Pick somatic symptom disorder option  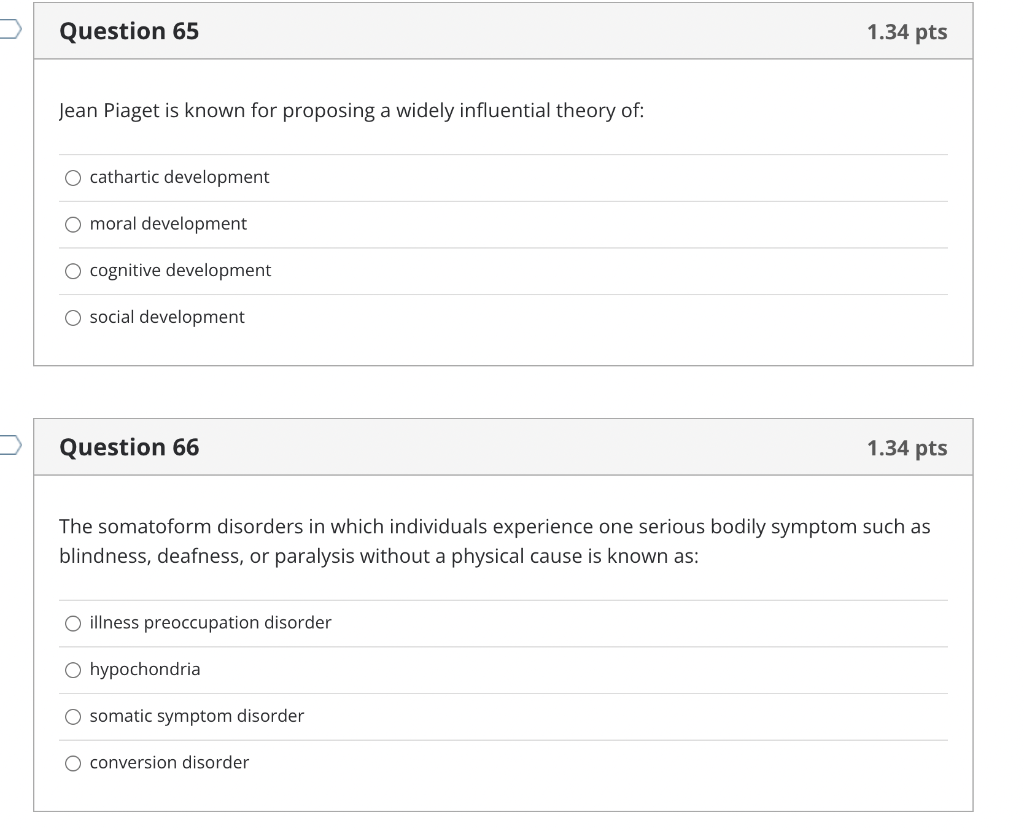coord(73,717)
